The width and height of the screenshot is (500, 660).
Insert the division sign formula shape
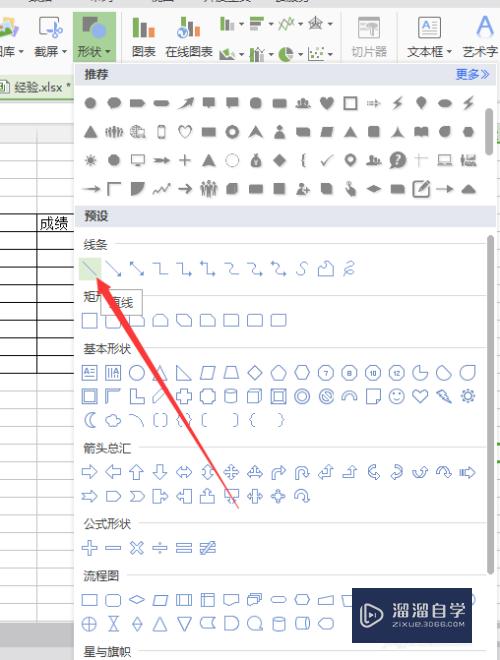[x=160, y=548]
